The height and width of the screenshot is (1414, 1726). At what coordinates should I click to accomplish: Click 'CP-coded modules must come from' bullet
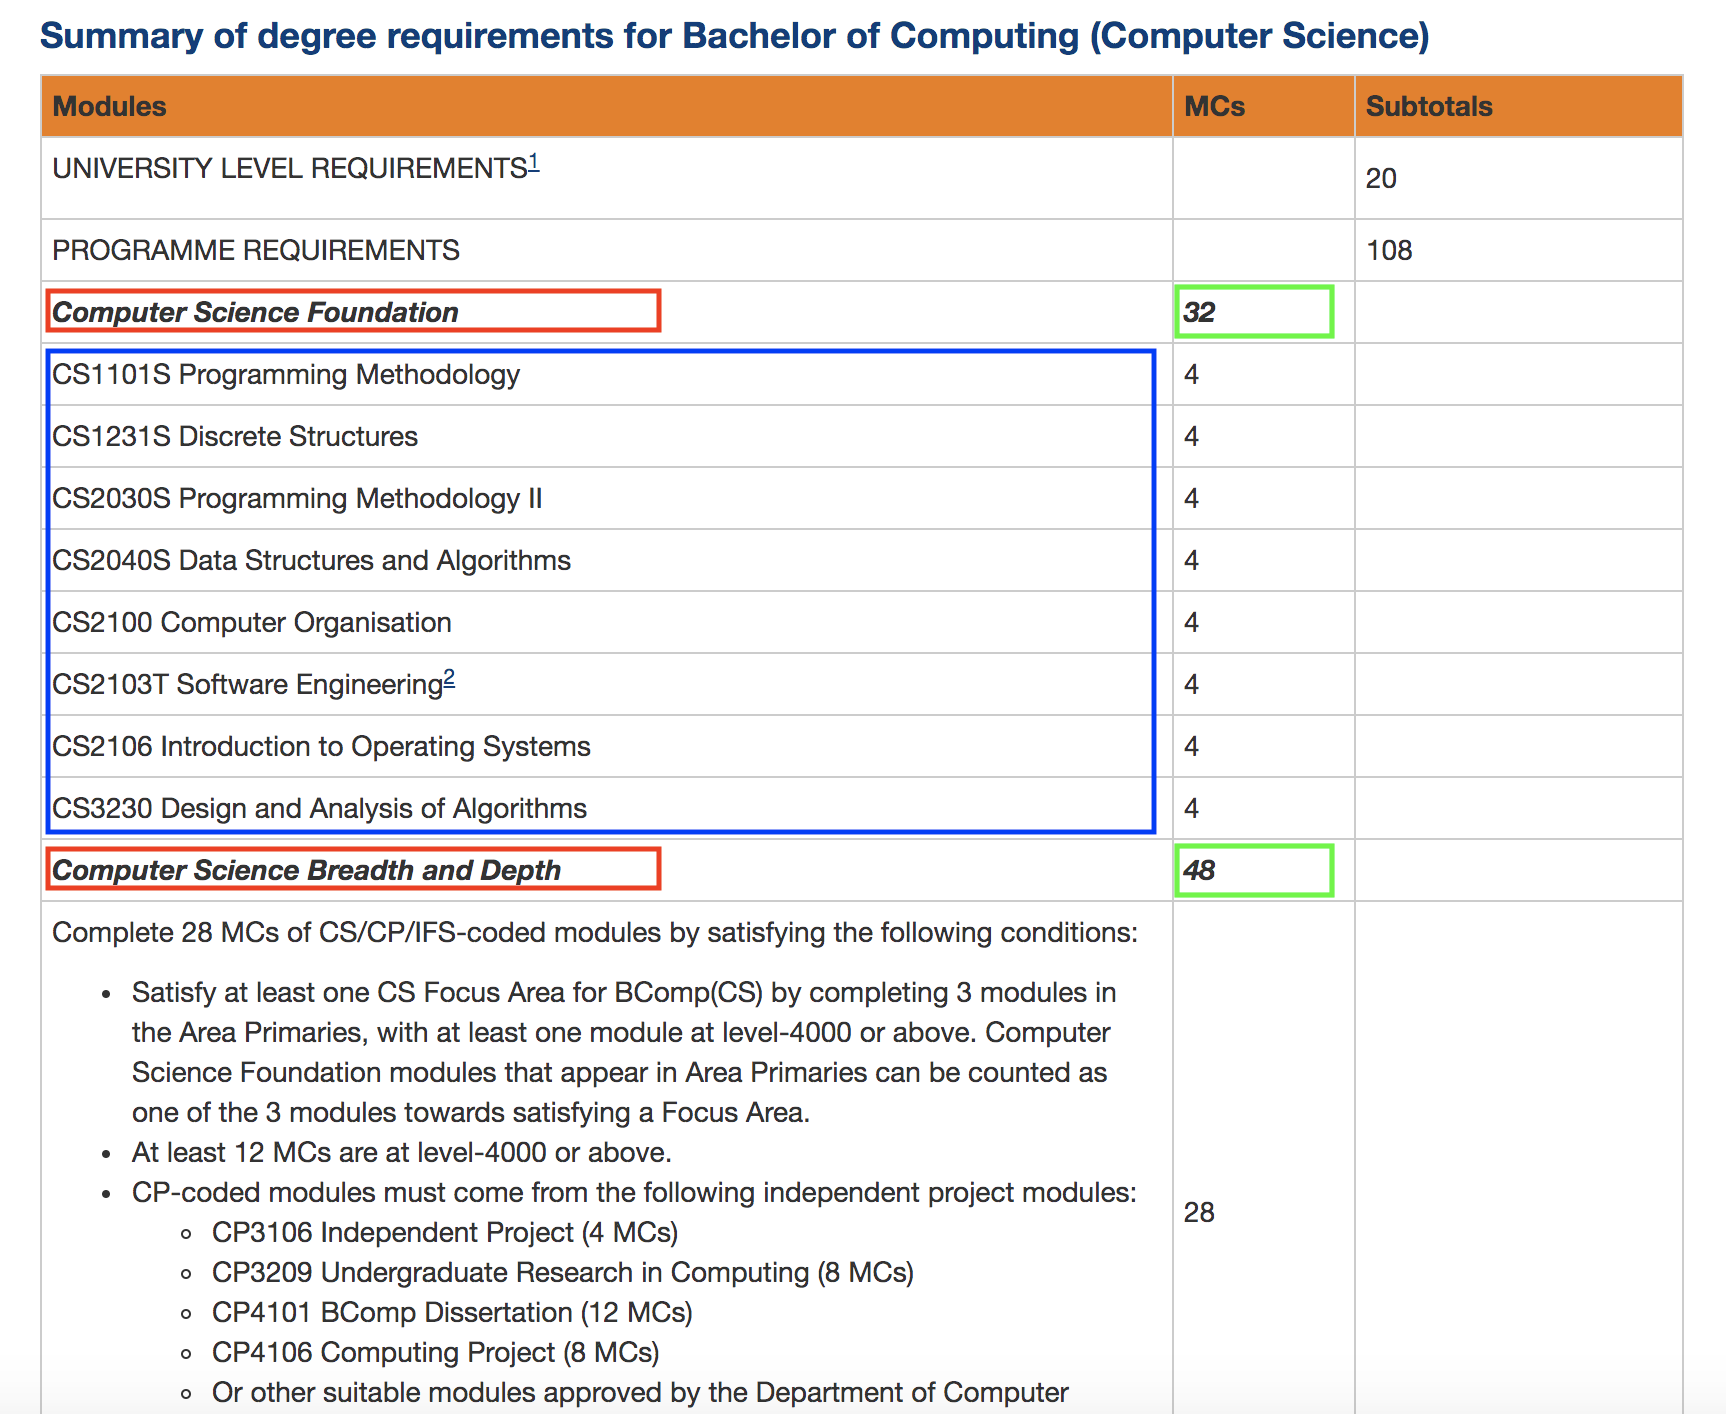coord(634,1192)
